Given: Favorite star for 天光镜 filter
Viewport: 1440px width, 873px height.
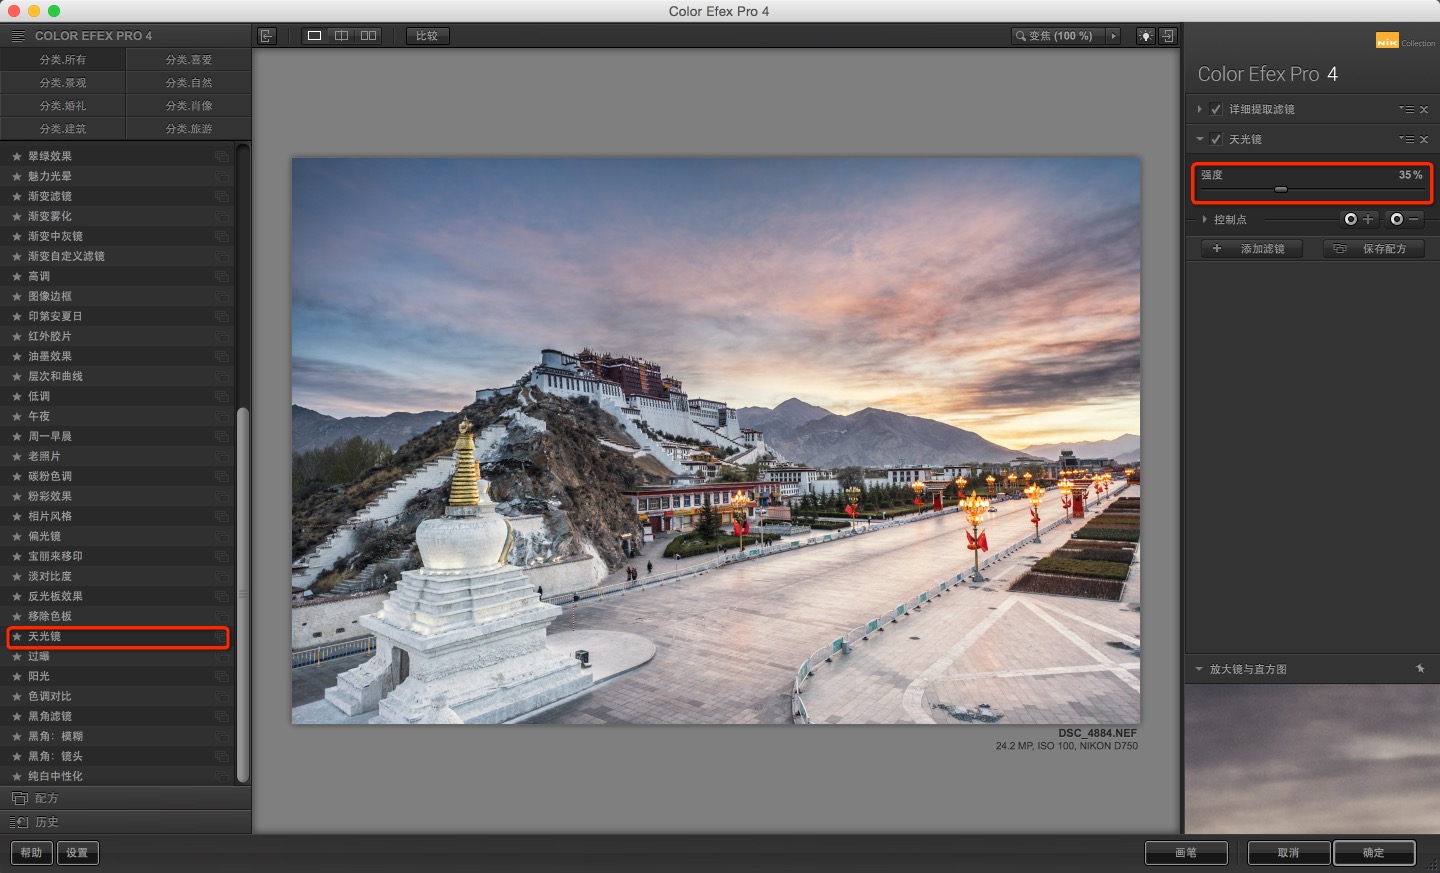Looking at the screenshot, I should click(17, 637).
